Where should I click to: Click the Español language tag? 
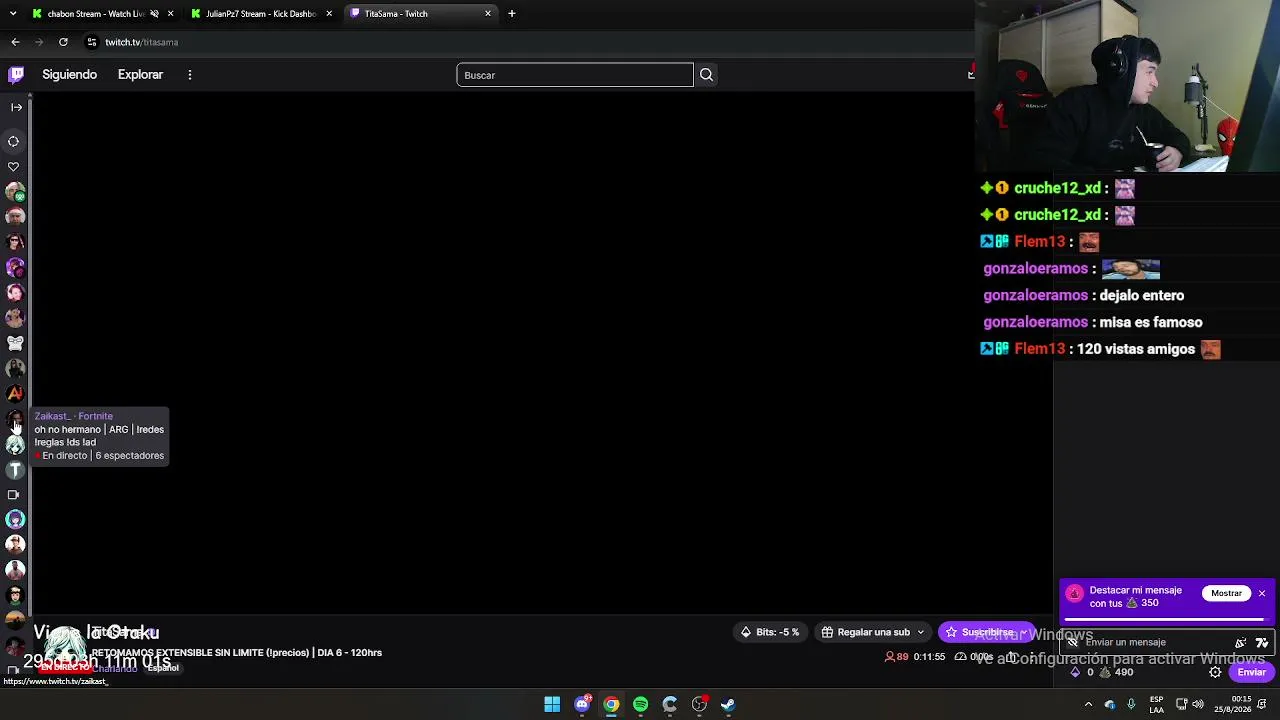coord(163,668)
